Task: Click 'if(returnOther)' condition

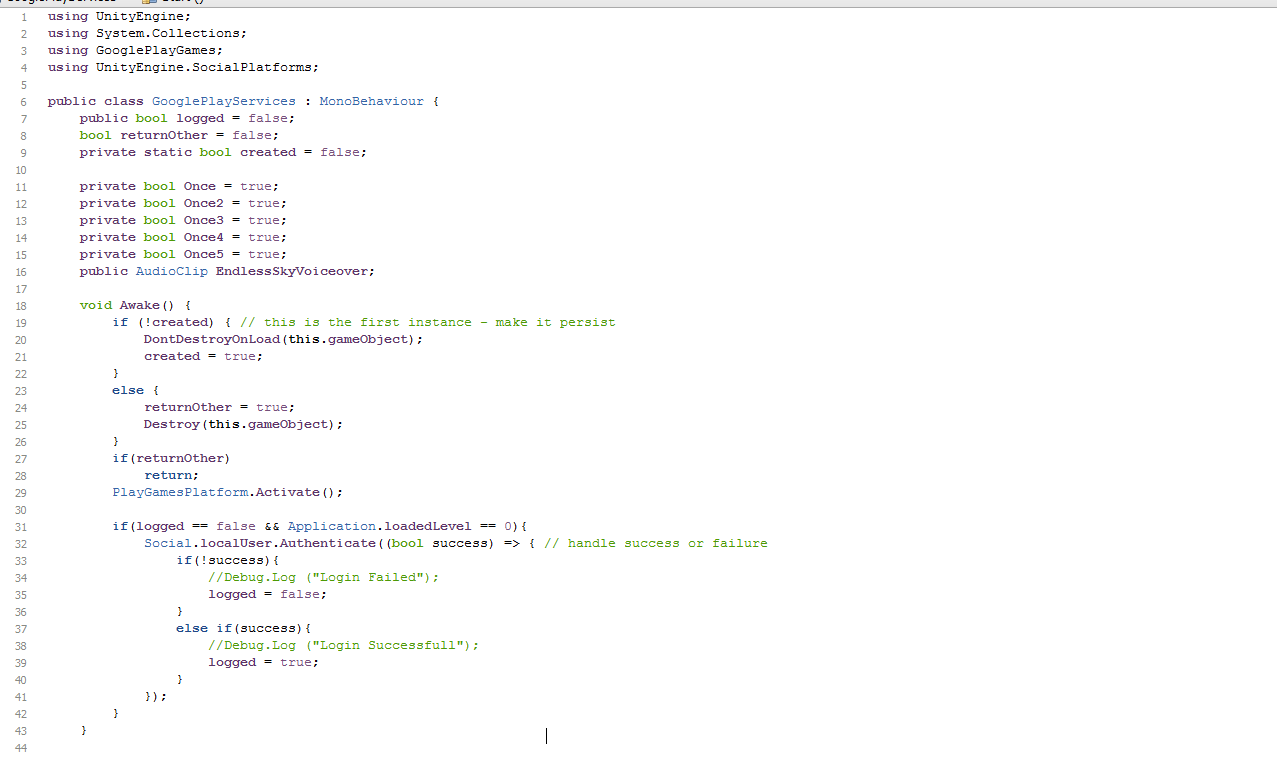Action: [171, 458]
